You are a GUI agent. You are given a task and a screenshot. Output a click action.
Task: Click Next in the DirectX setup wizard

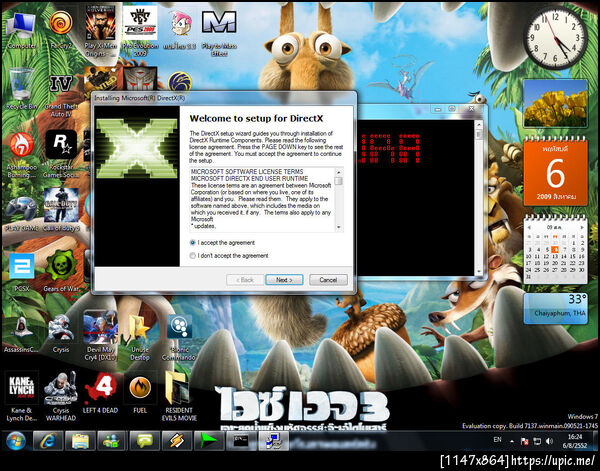point(284,280)
